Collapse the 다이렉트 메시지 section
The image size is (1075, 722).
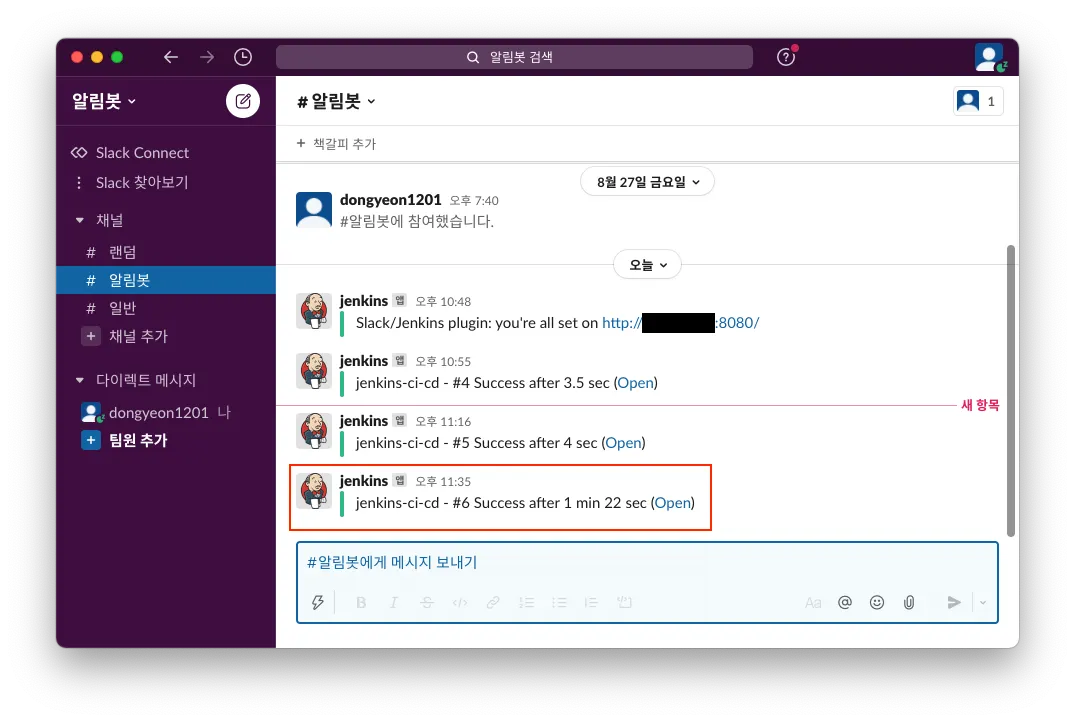(x=80, y=380)
